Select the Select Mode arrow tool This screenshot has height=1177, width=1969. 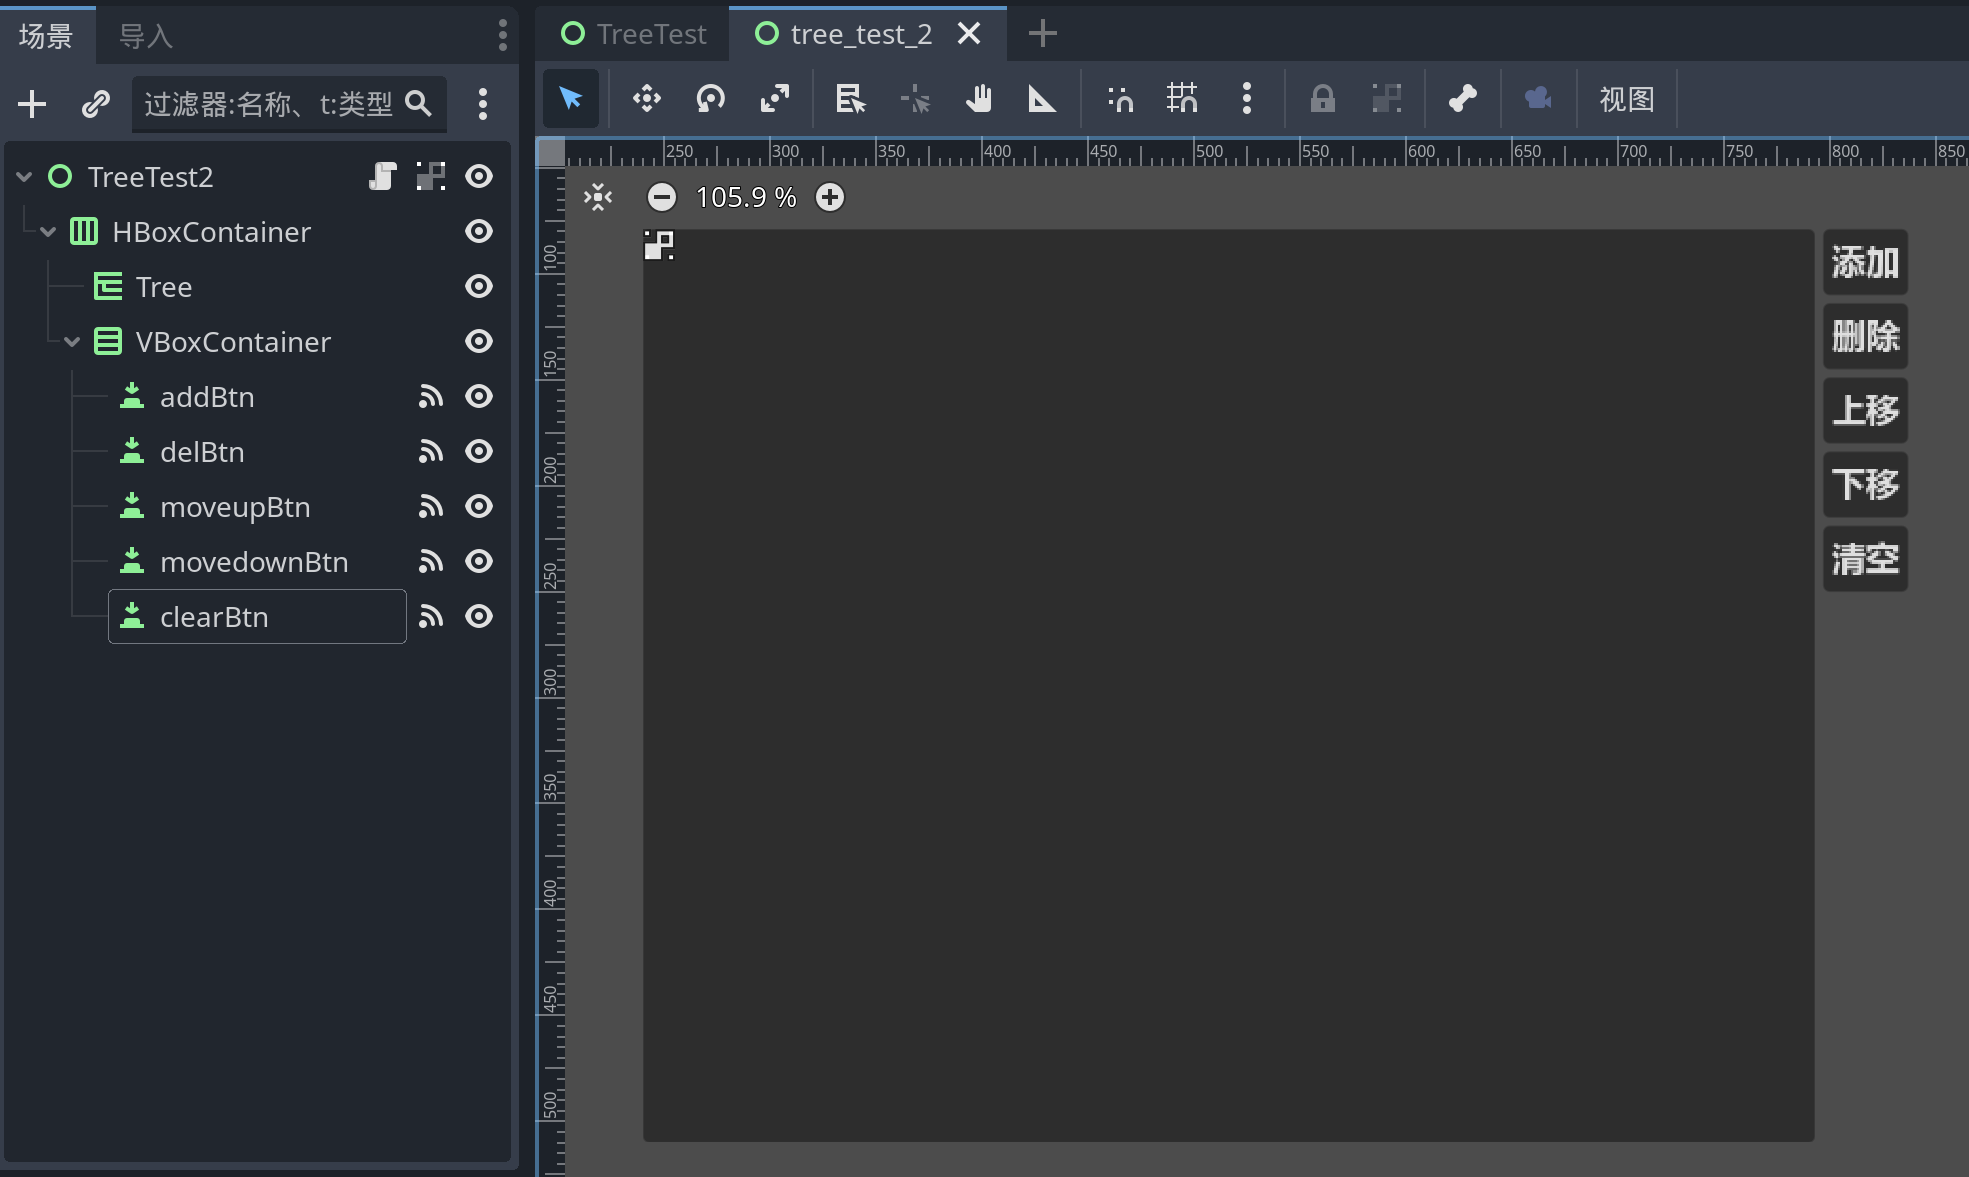click(571, 98)
